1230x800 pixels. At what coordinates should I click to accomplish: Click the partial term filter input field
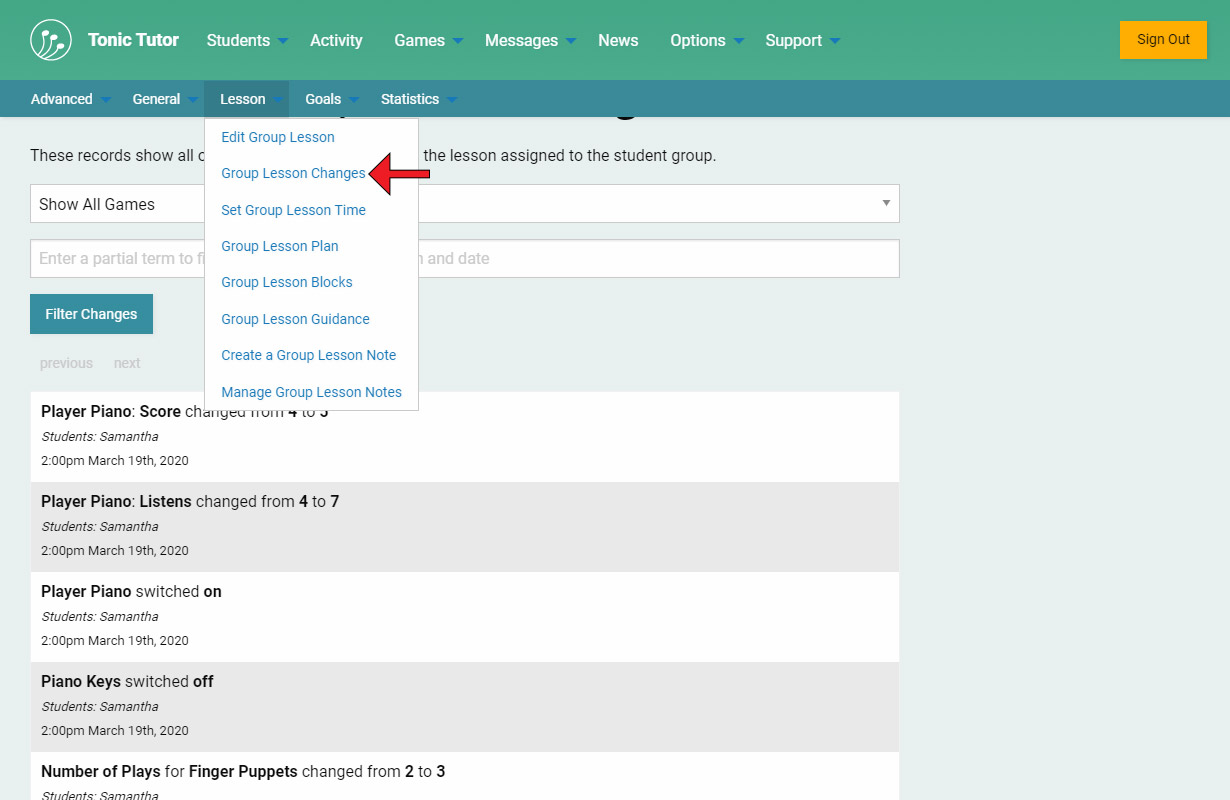650,258
